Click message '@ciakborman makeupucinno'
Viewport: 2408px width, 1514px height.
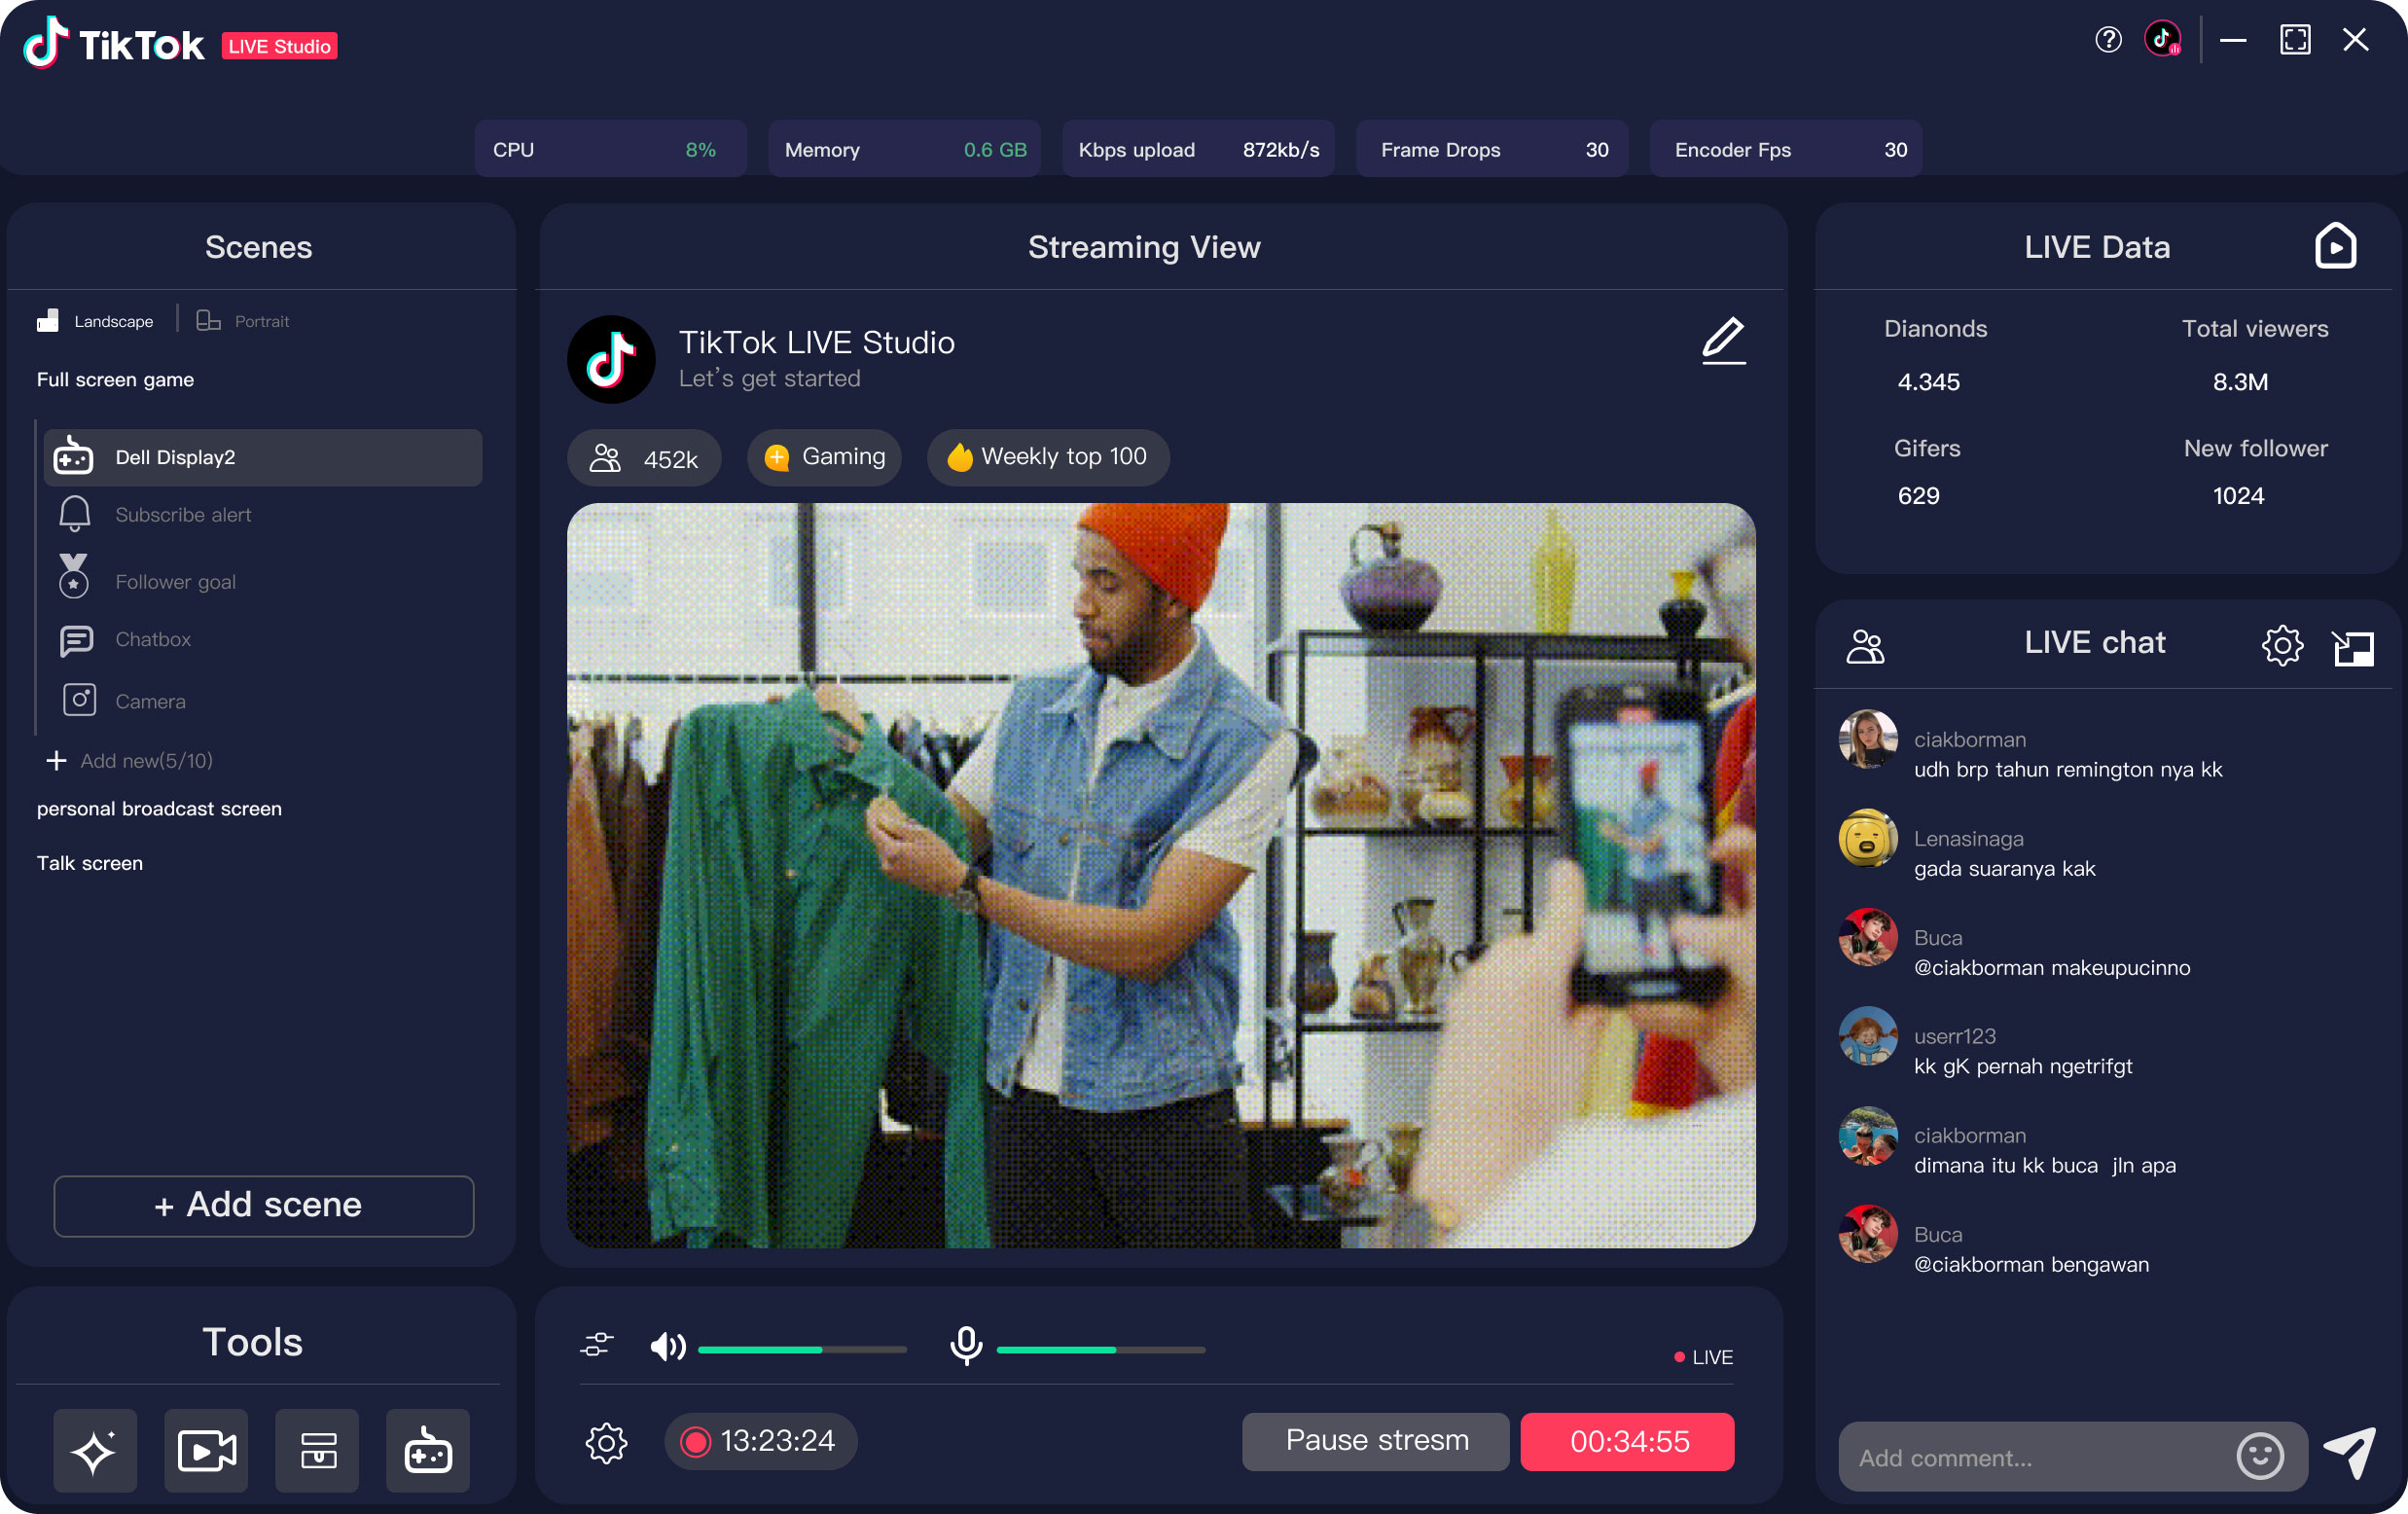coord(2052,968)
